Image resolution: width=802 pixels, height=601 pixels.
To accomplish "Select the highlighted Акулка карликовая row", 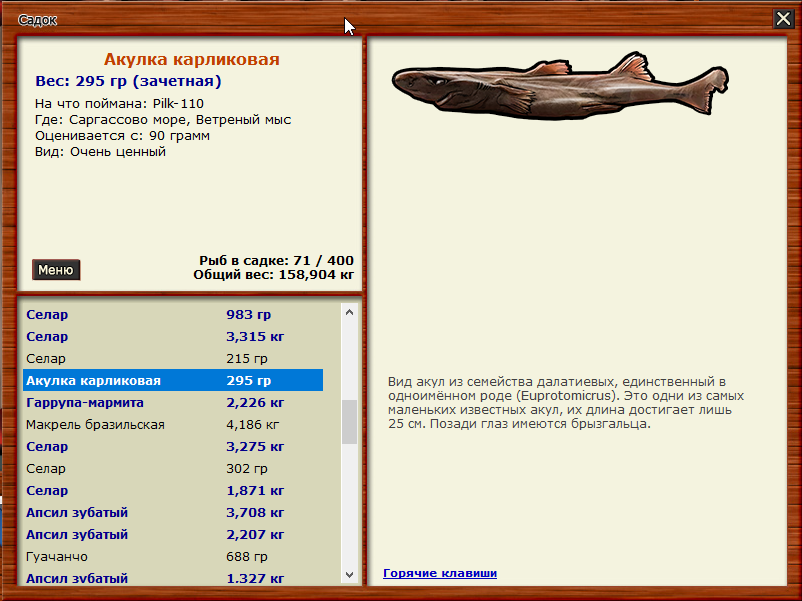I will (x=172, y=380).
